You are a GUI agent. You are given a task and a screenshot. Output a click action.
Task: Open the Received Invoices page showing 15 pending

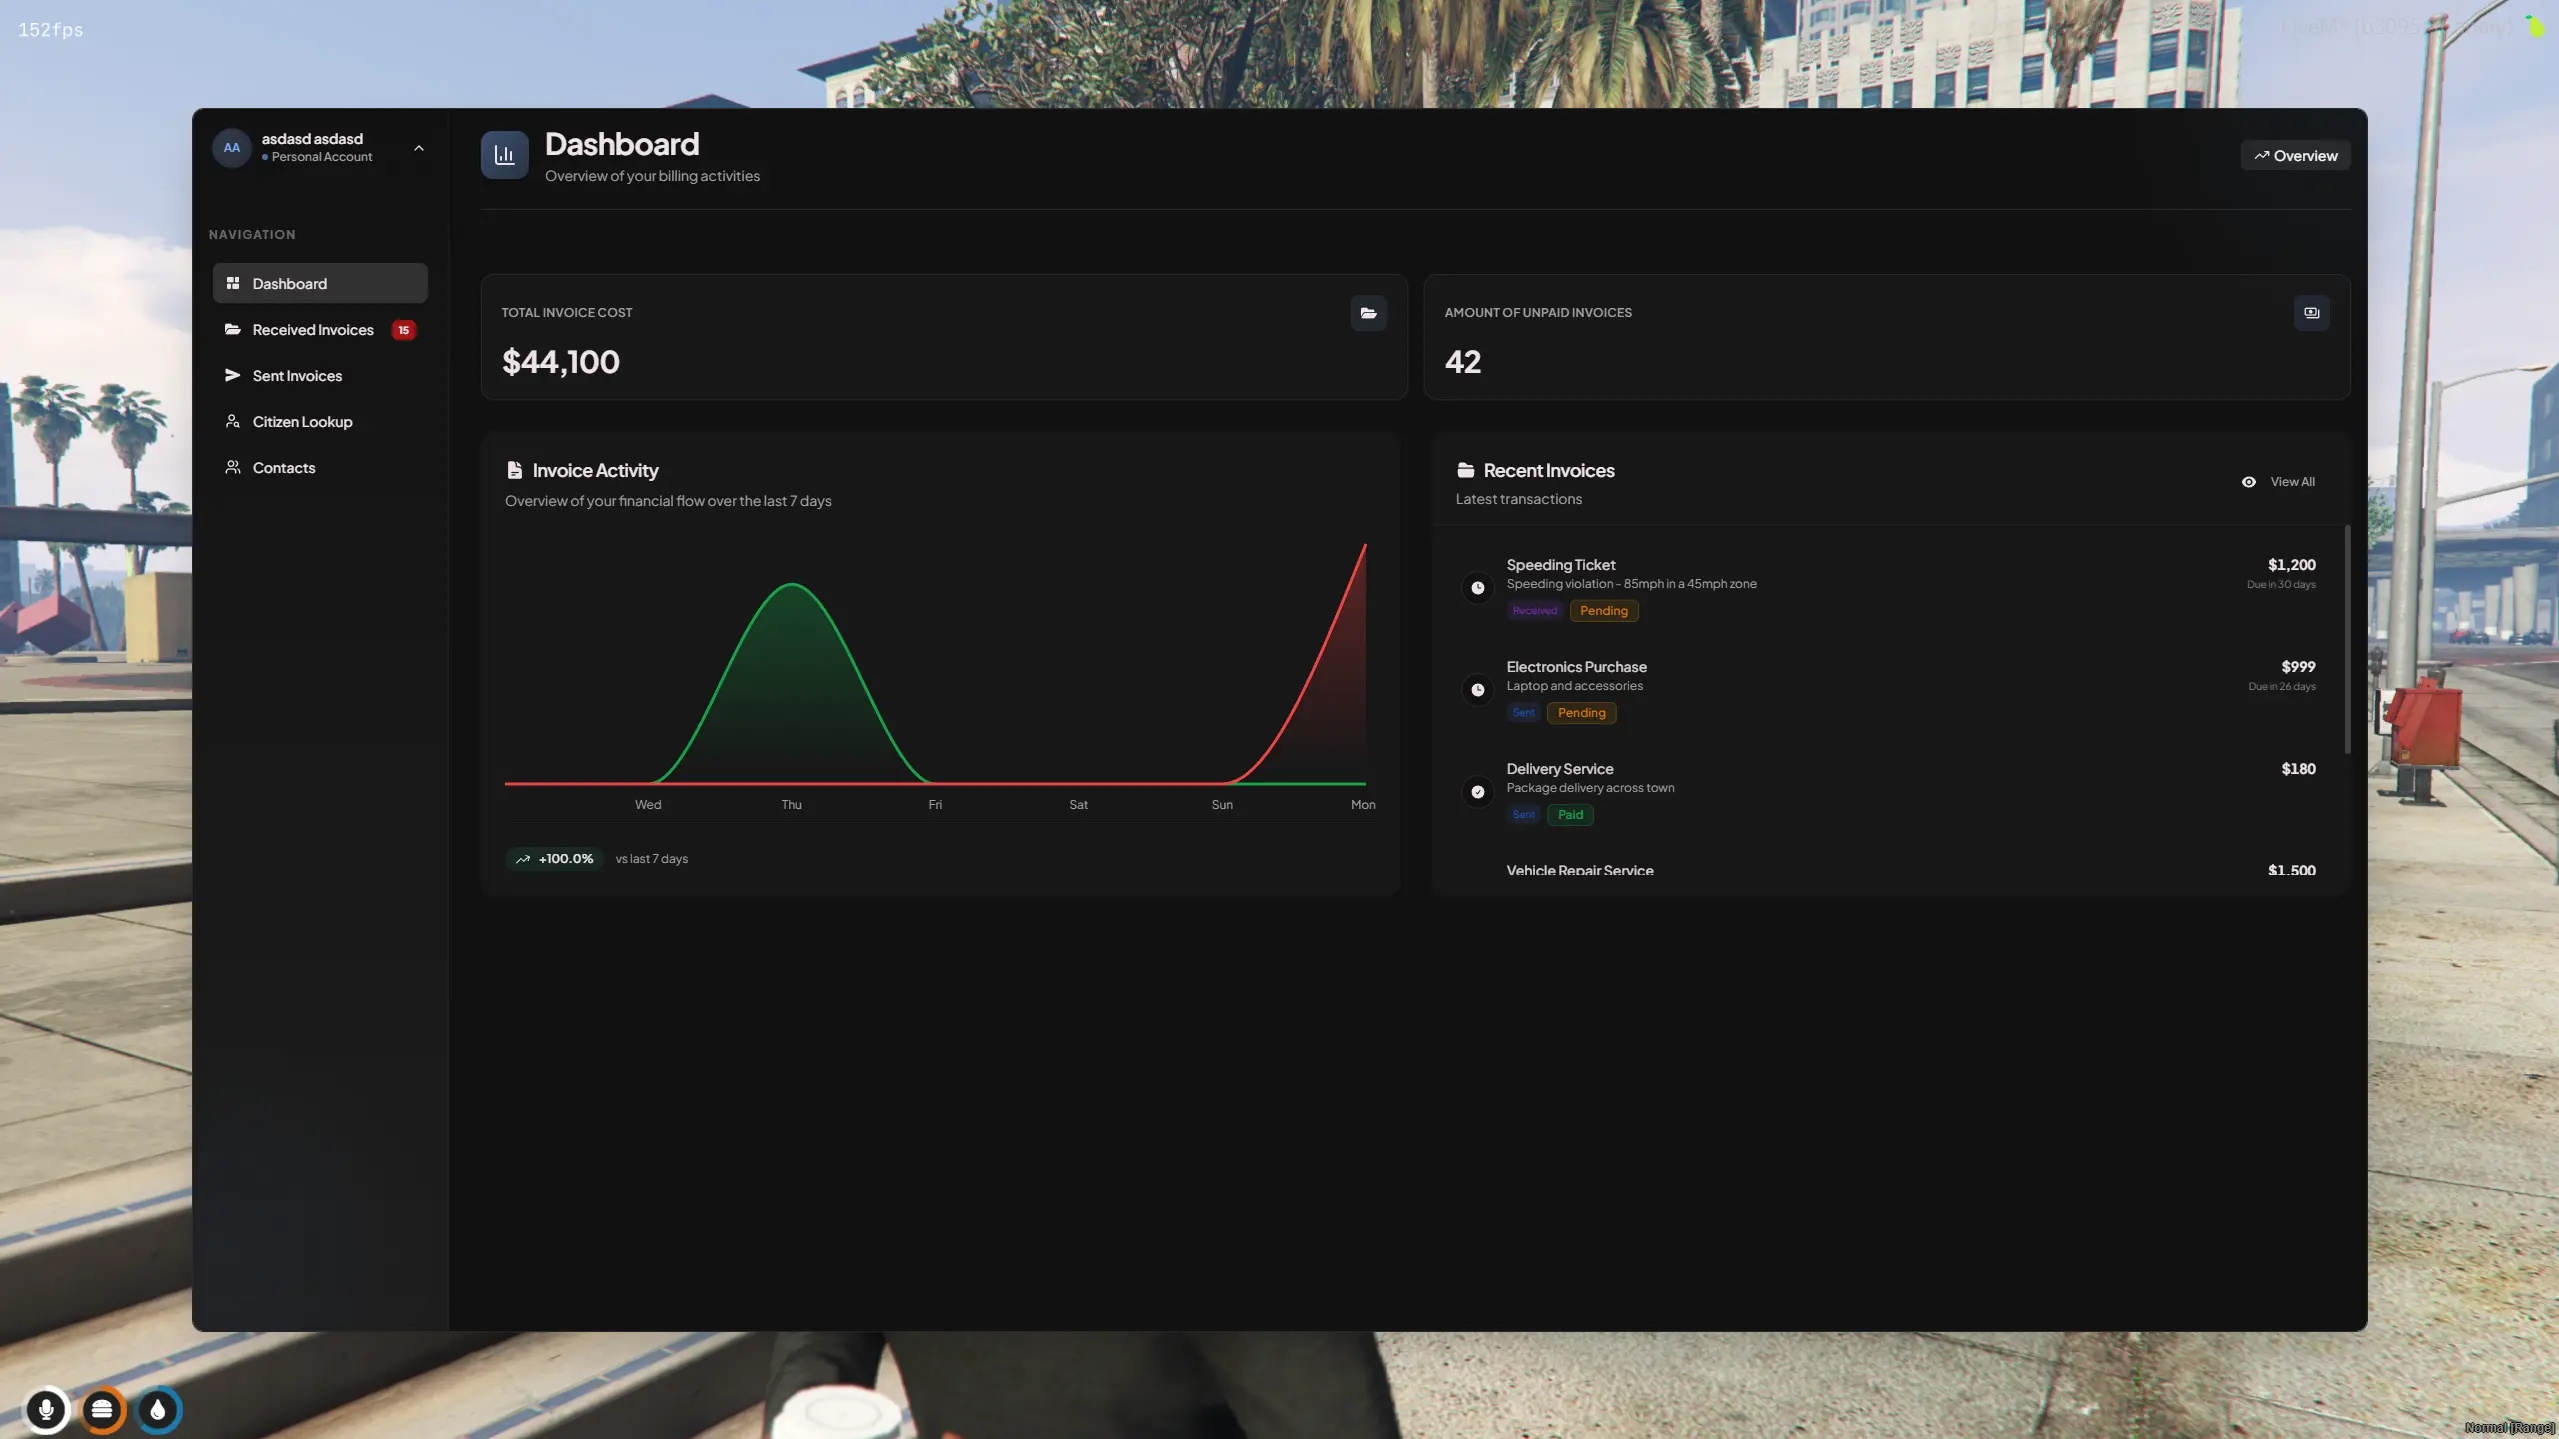tap(313, 329)
